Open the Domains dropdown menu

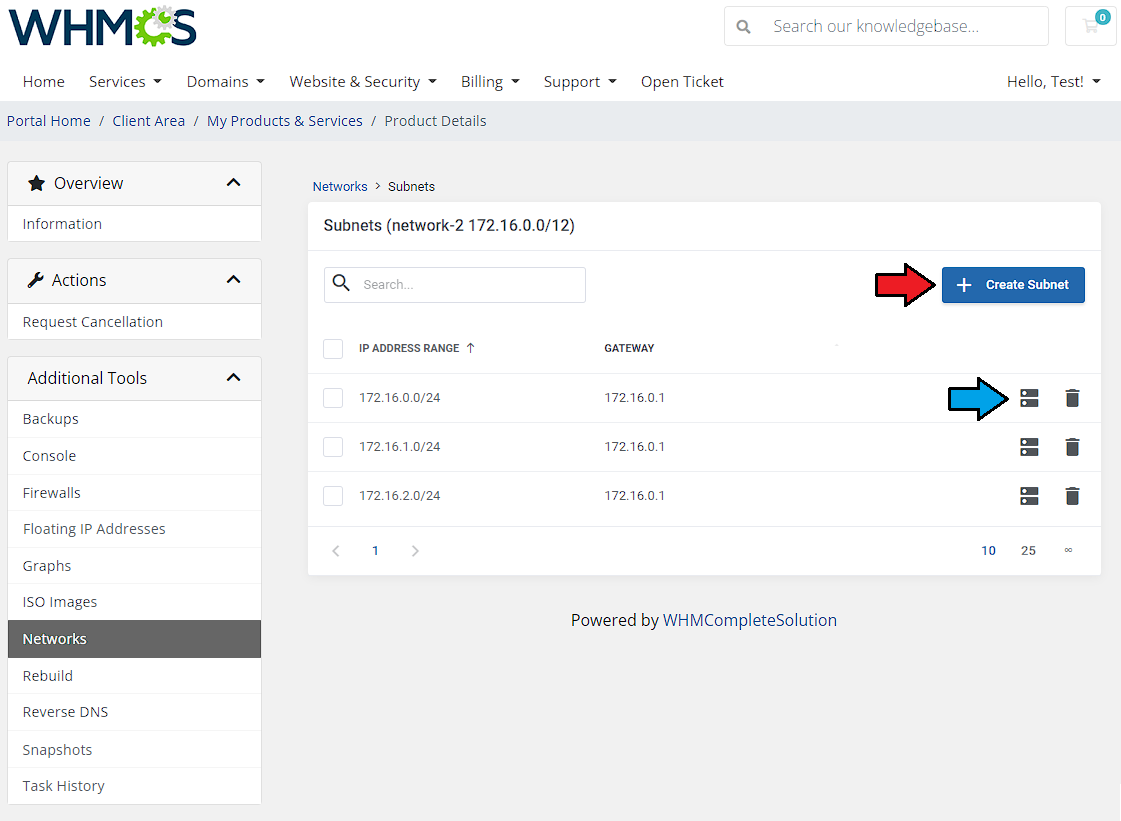coord(225,82)
